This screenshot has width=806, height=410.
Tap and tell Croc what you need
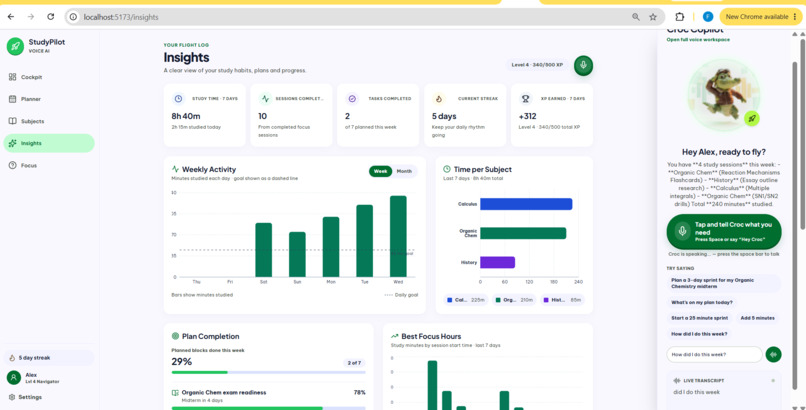coord(724,232)
